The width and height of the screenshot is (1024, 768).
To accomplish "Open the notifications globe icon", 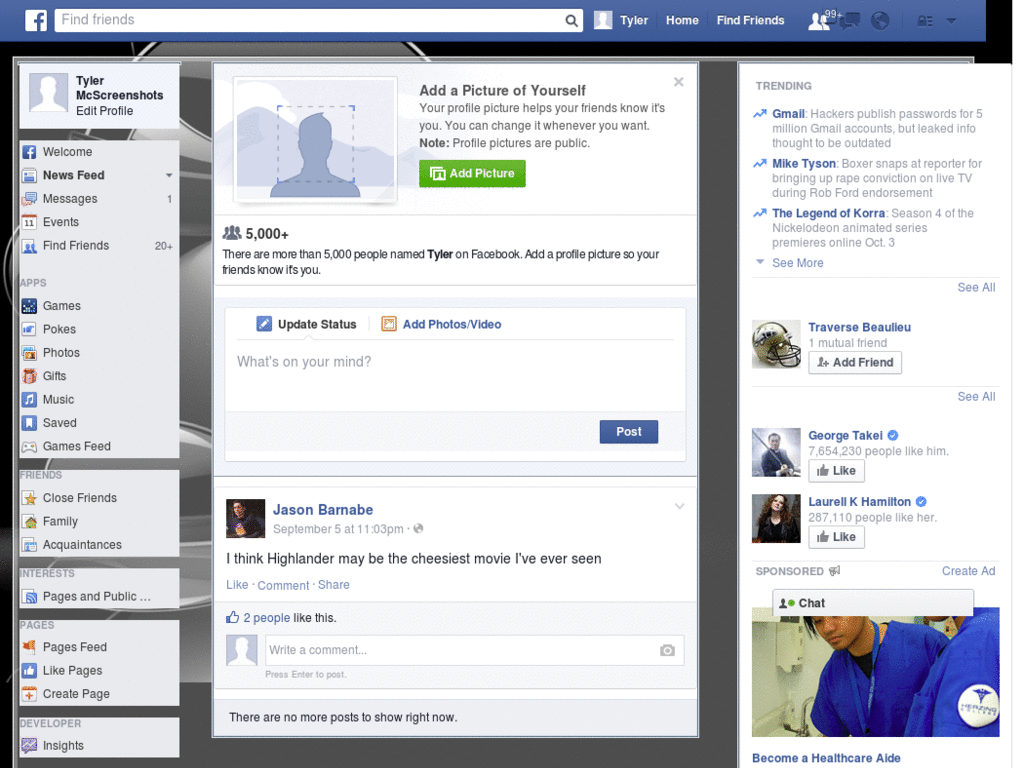I will [x=879, y=20].
